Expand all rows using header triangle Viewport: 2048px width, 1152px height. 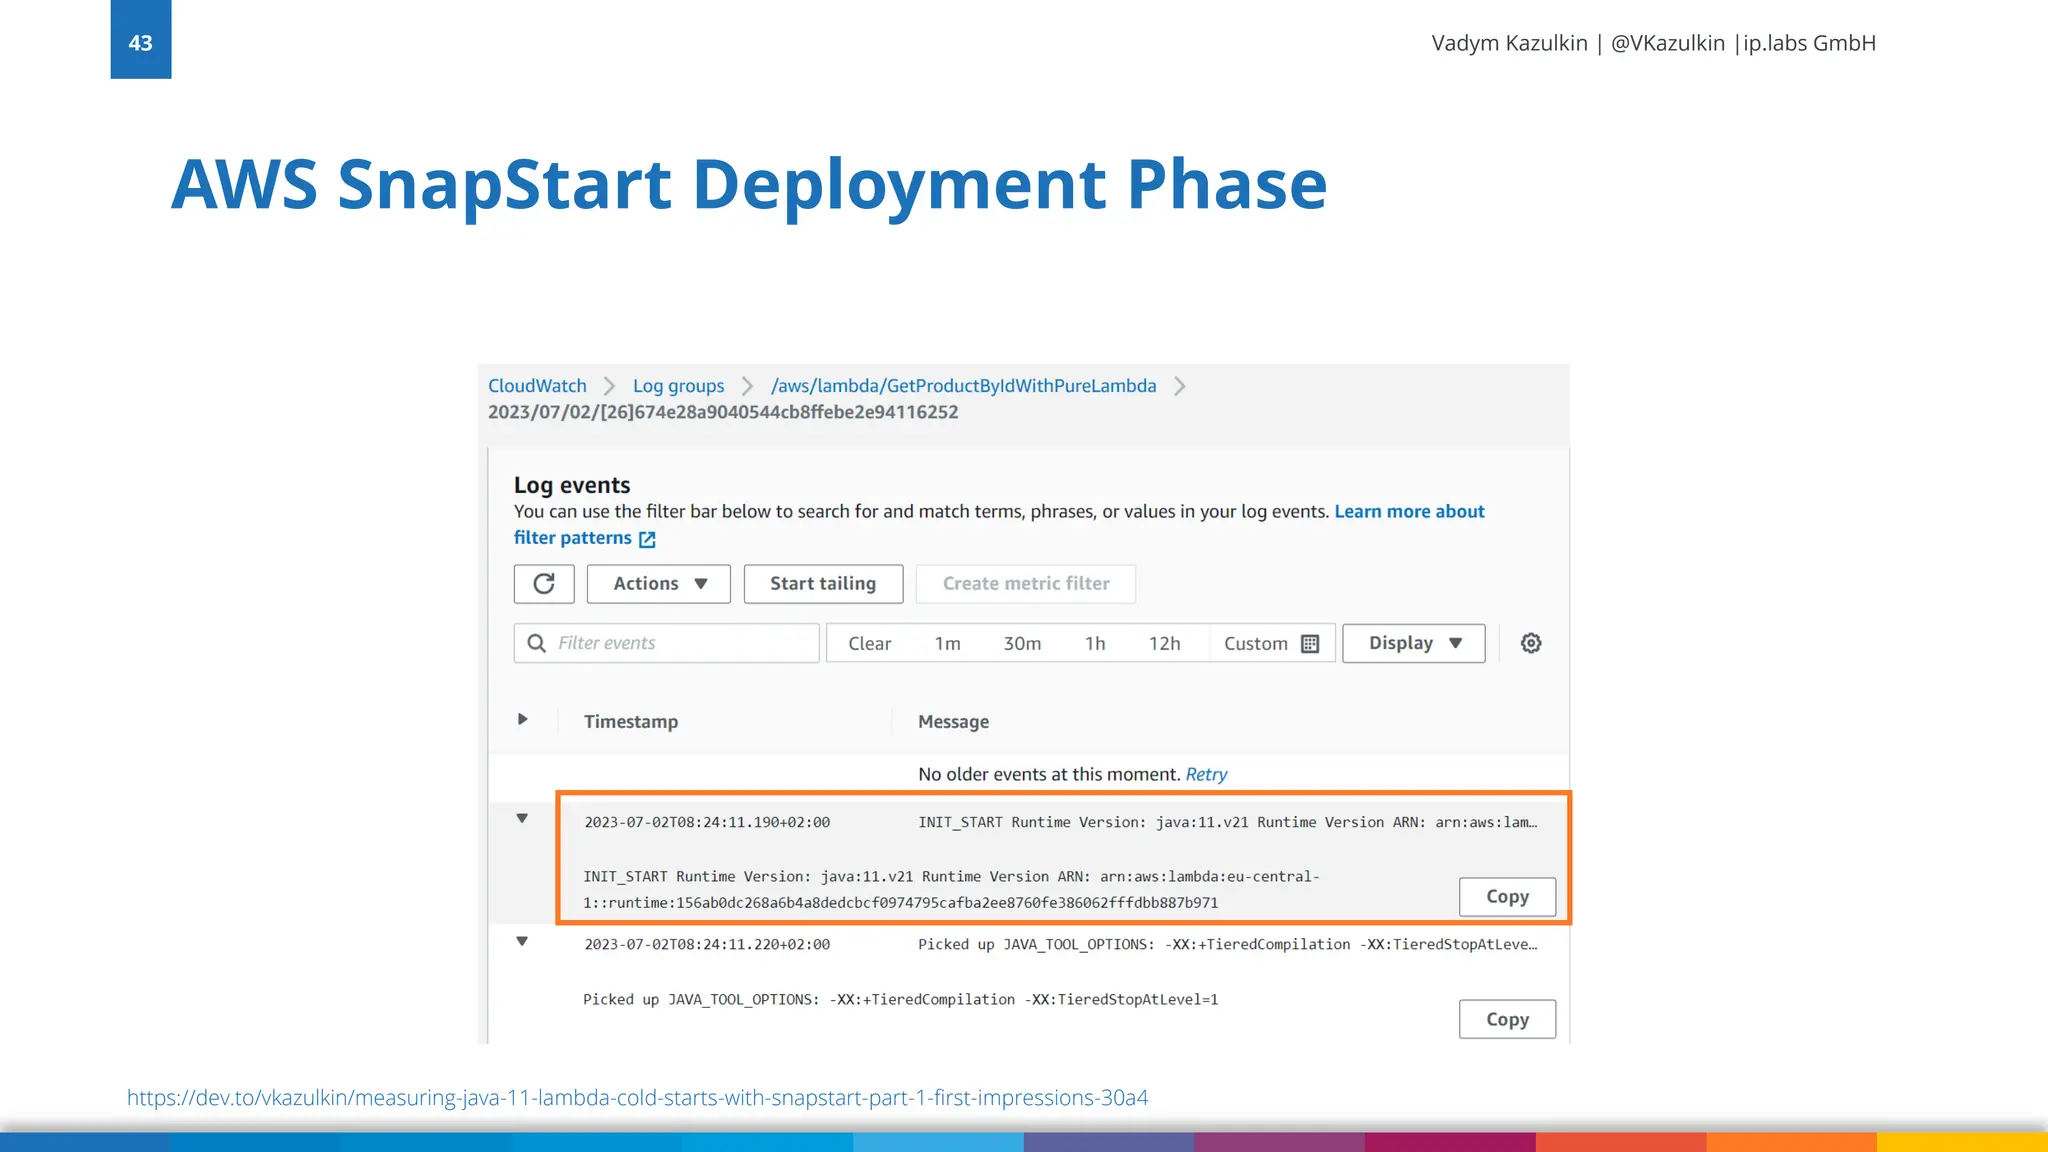click(522, 720)
